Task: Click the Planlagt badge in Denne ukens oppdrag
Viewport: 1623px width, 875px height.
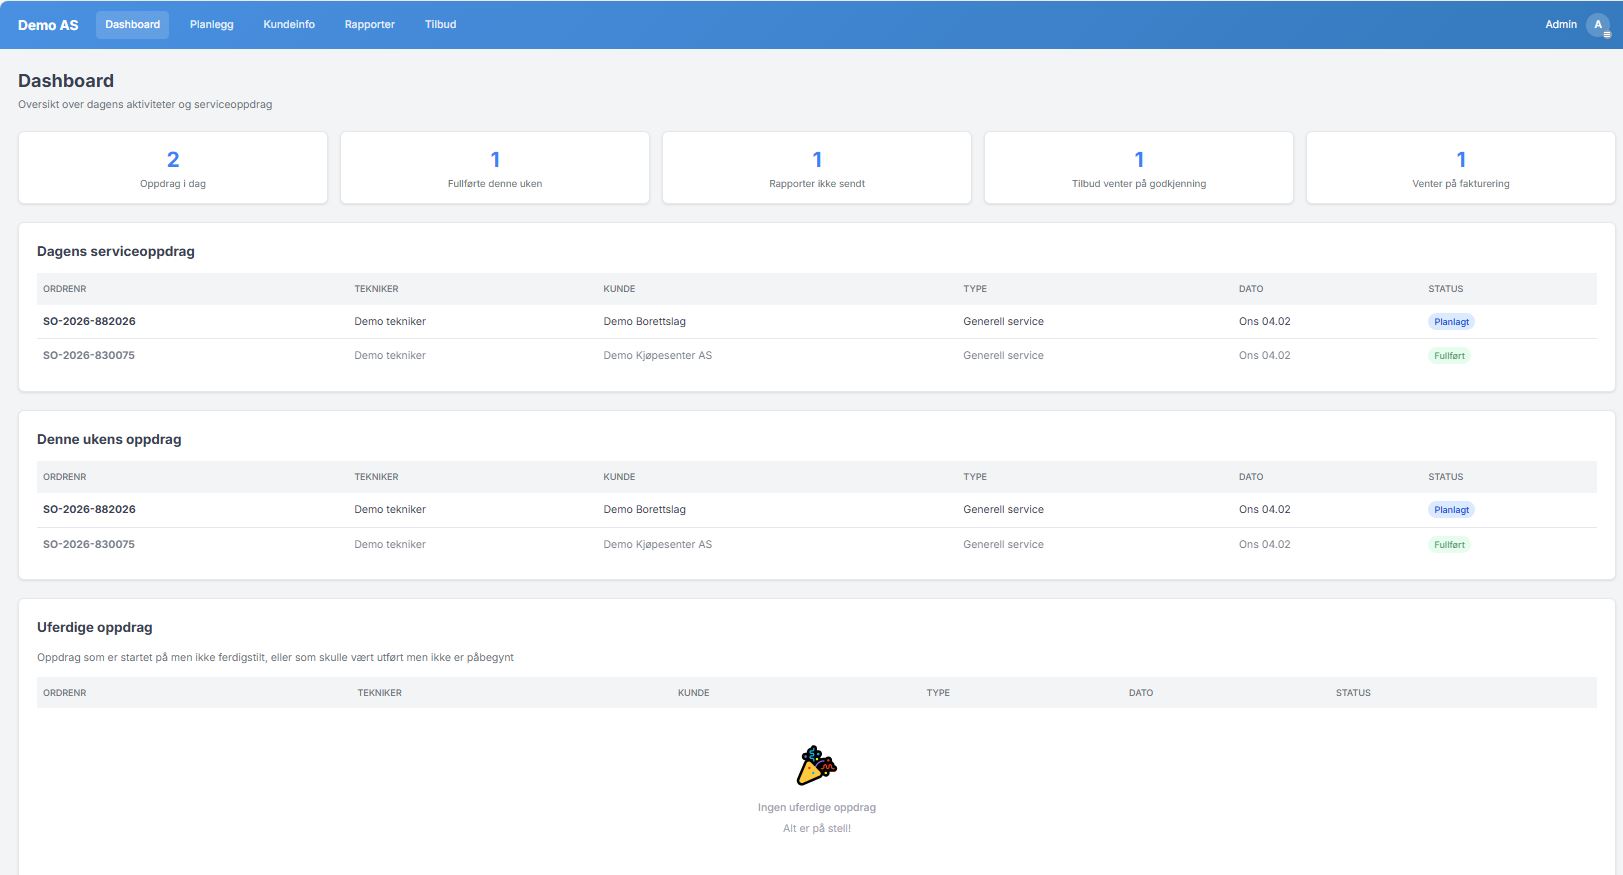Action: 1451,510
